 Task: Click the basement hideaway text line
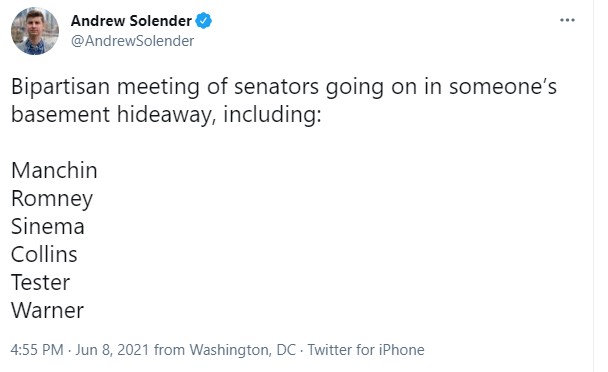coord(166,114)
